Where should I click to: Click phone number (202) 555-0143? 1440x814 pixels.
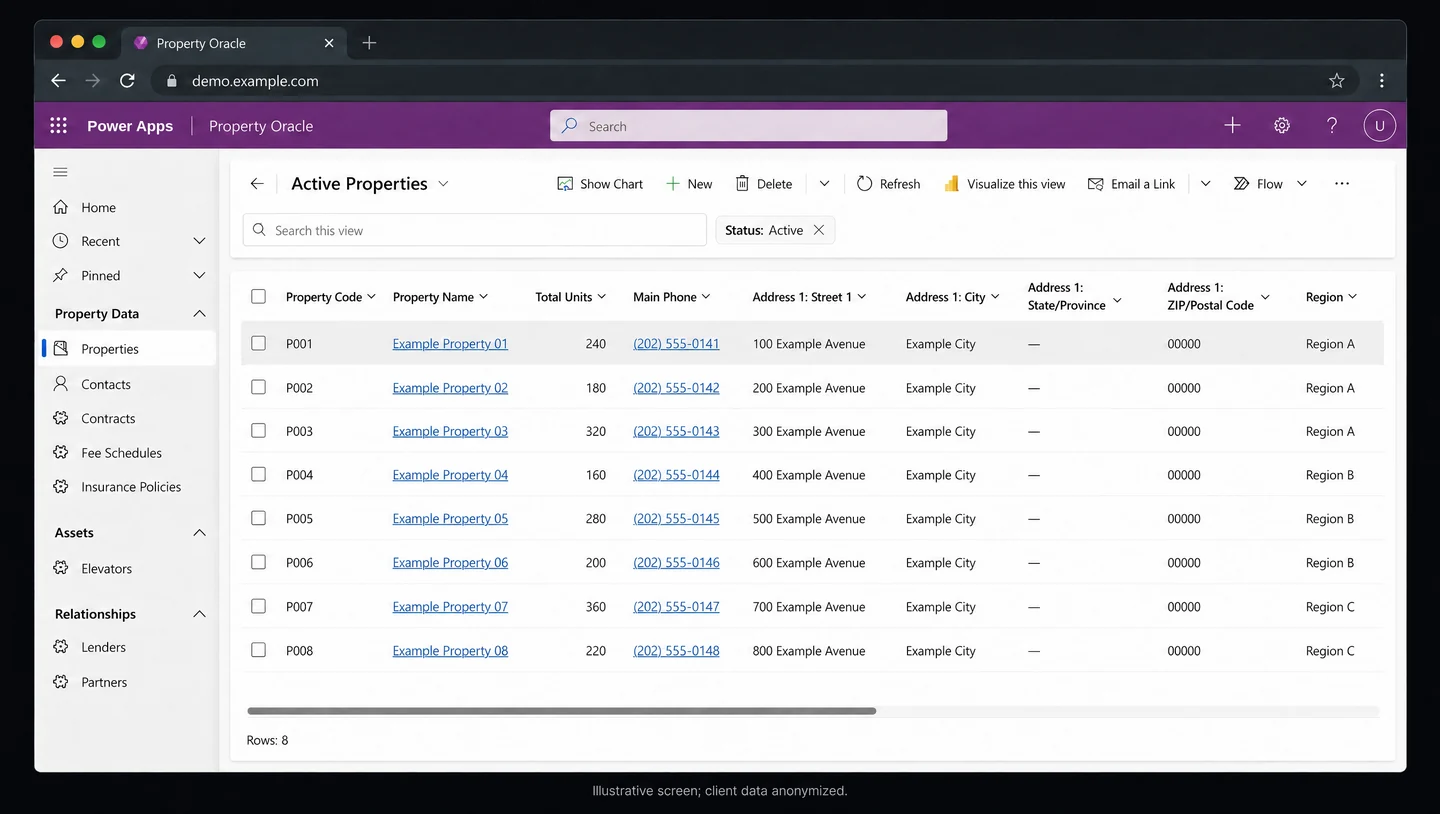676,431
